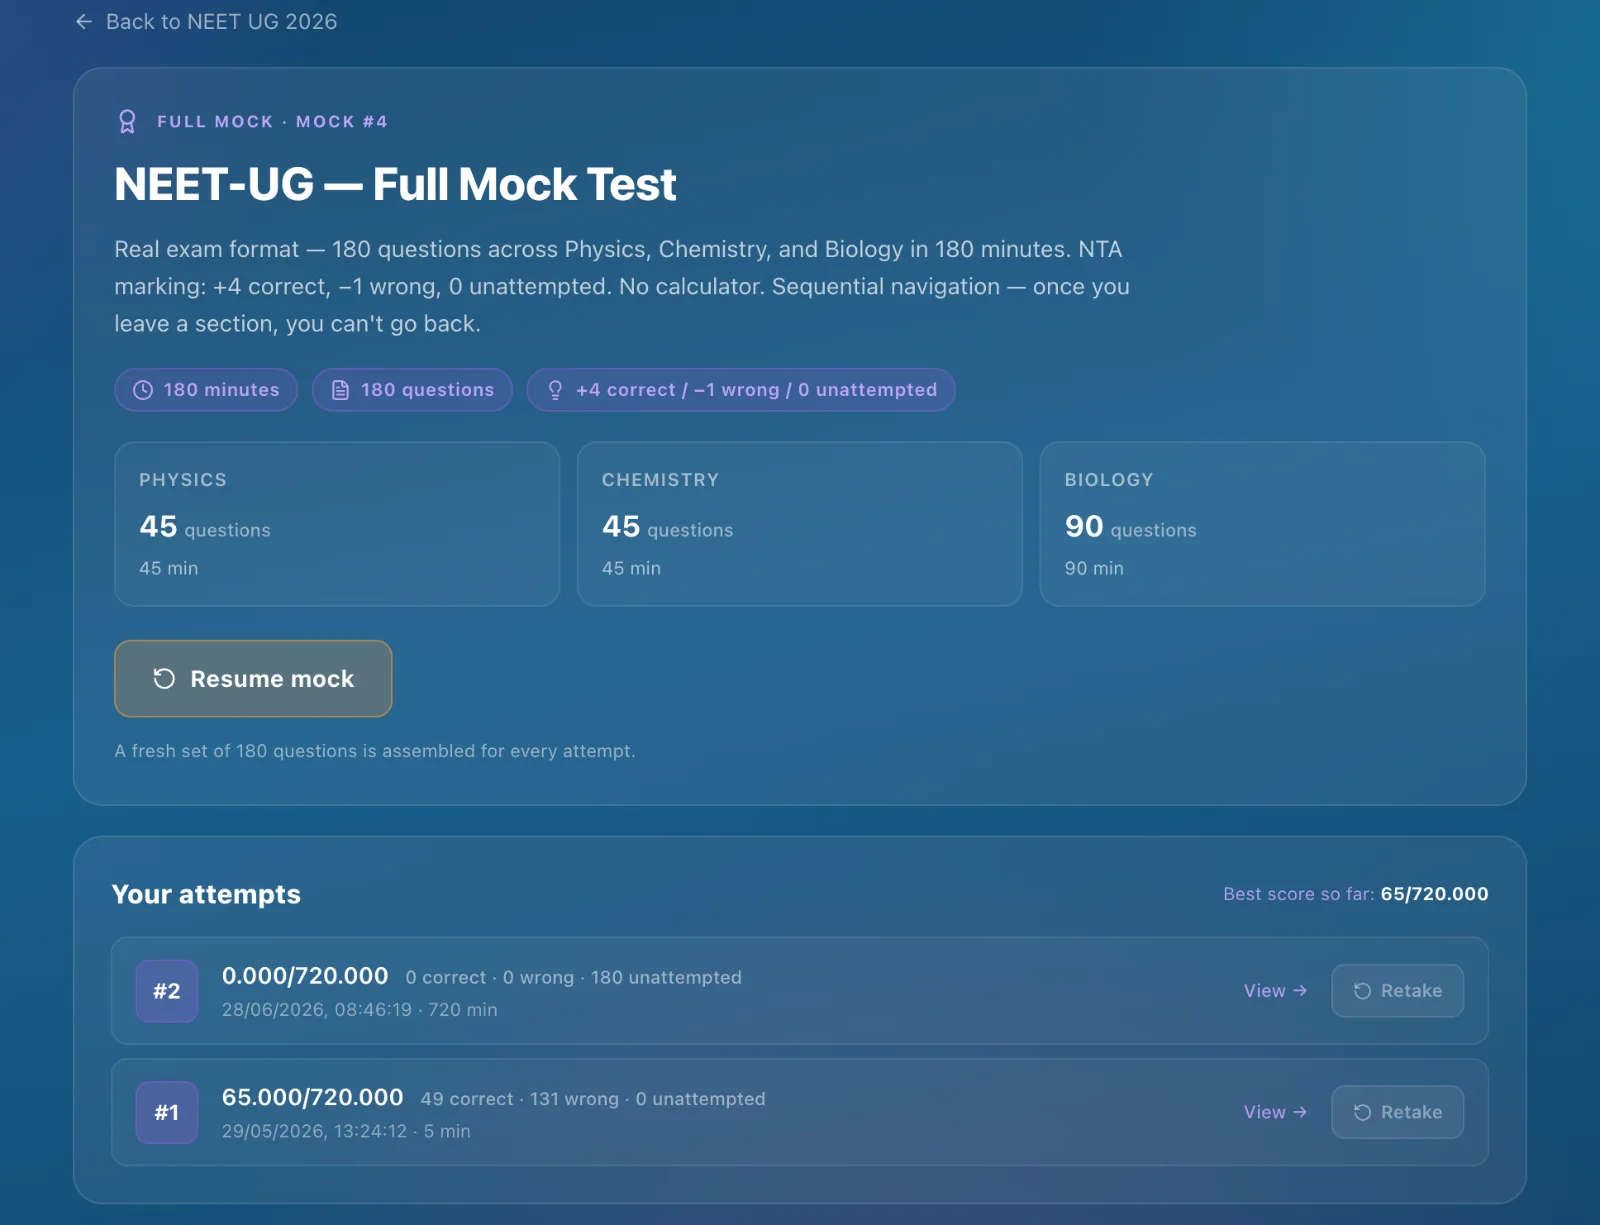
Task: Select the 180 minutes chip
Action: (x=206, y=390)
